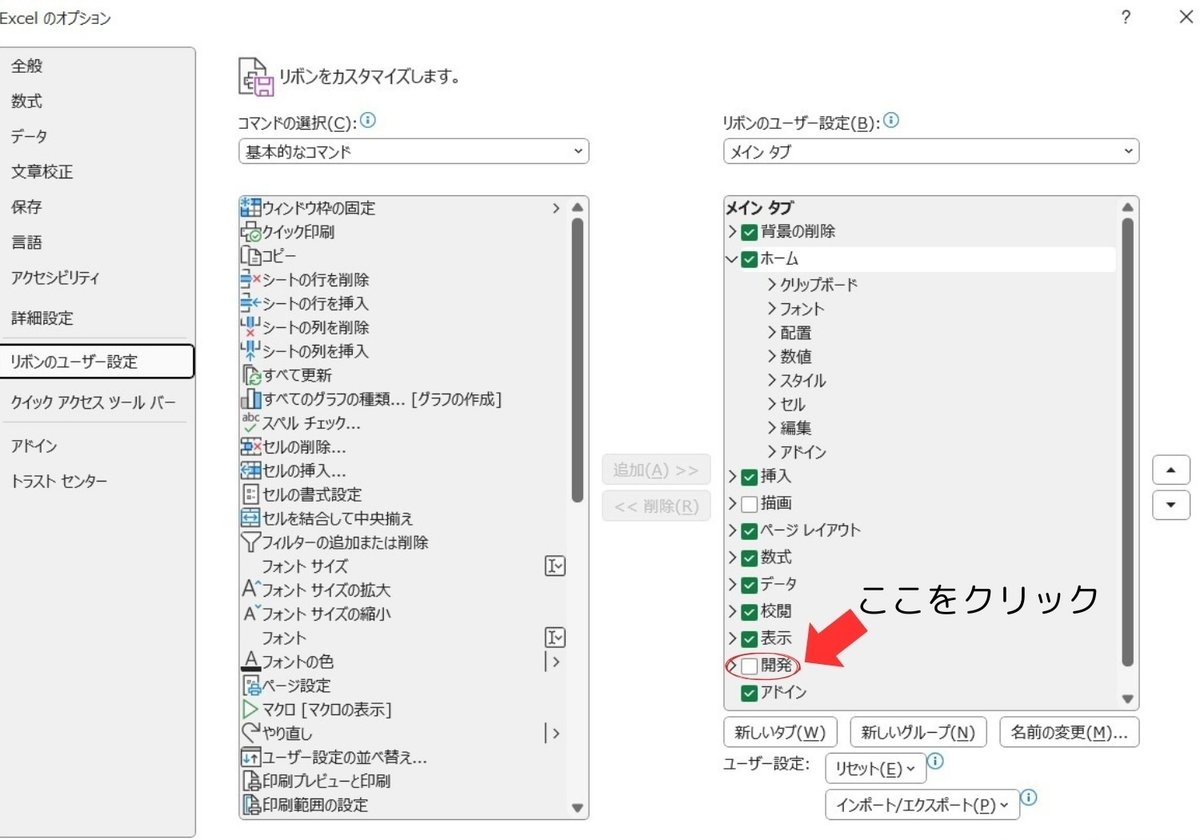Viewport: 1200px width, 840px height.
Task: Open the メイン タブ dropdown
Action: point(931,151)
